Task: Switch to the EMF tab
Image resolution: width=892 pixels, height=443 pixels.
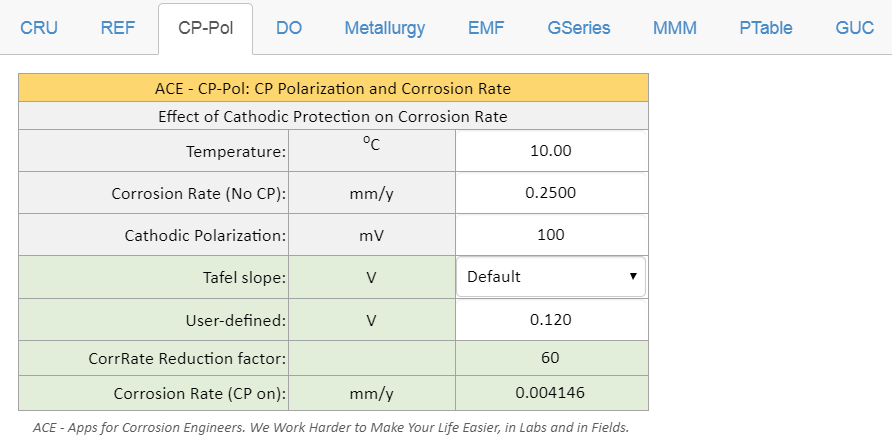Action: 486,28
